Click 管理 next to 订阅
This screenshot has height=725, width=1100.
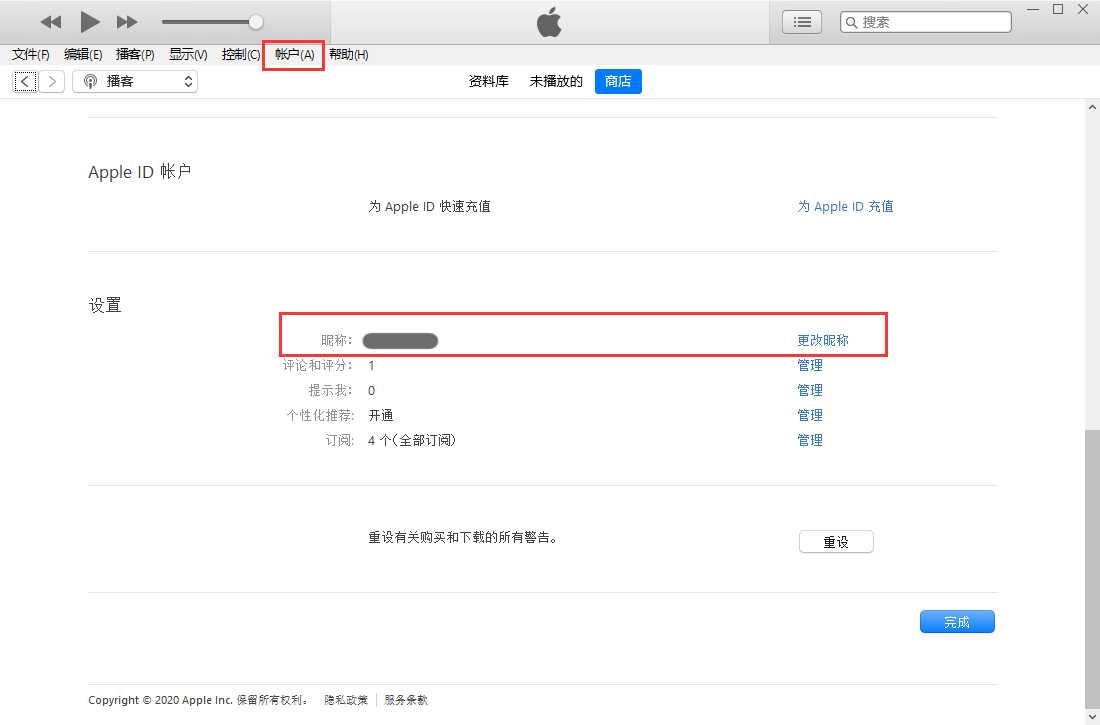pyautogui.click(x=810, y=440)
